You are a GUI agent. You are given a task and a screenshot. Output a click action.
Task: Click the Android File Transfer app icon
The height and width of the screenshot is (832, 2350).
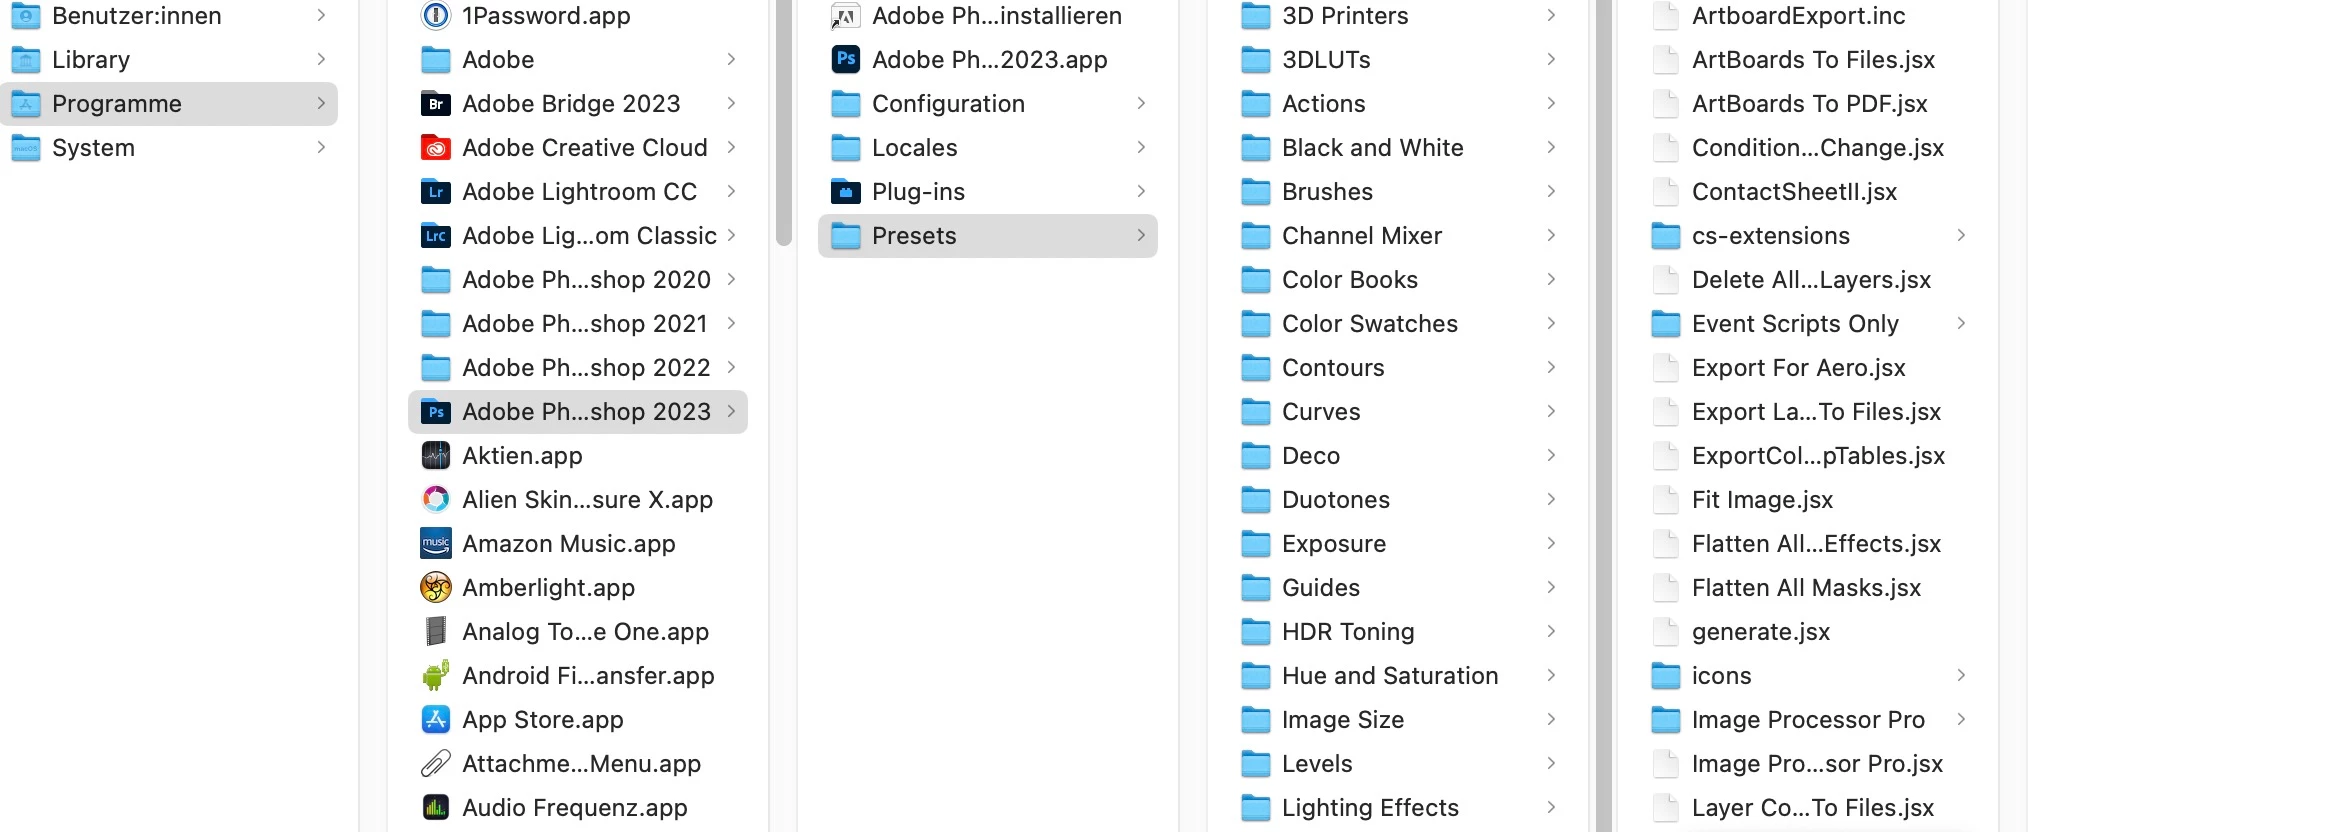(x=436, y=676)
